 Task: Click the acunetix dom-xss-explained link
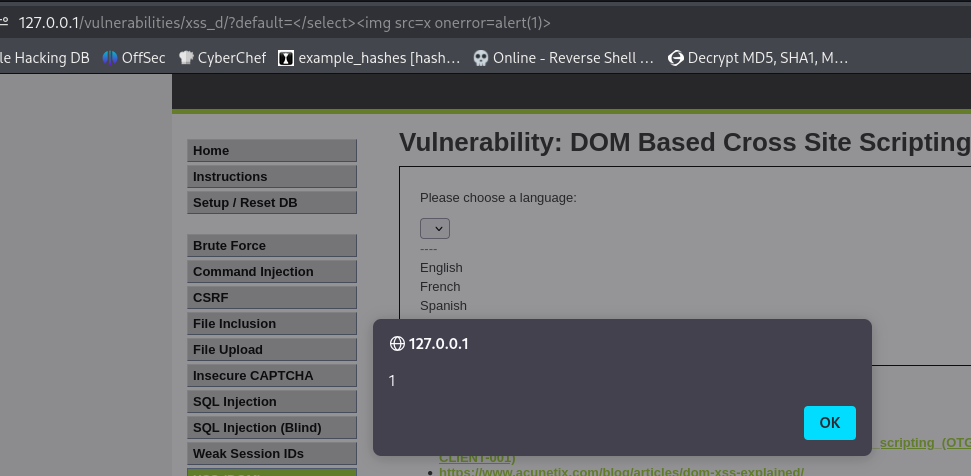coord(621,470)
